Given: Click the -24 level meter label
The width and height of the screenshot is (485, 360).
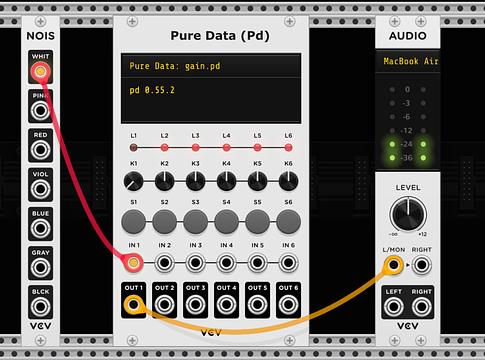Looking at the screenshot, I should click(x=407, y=144).
